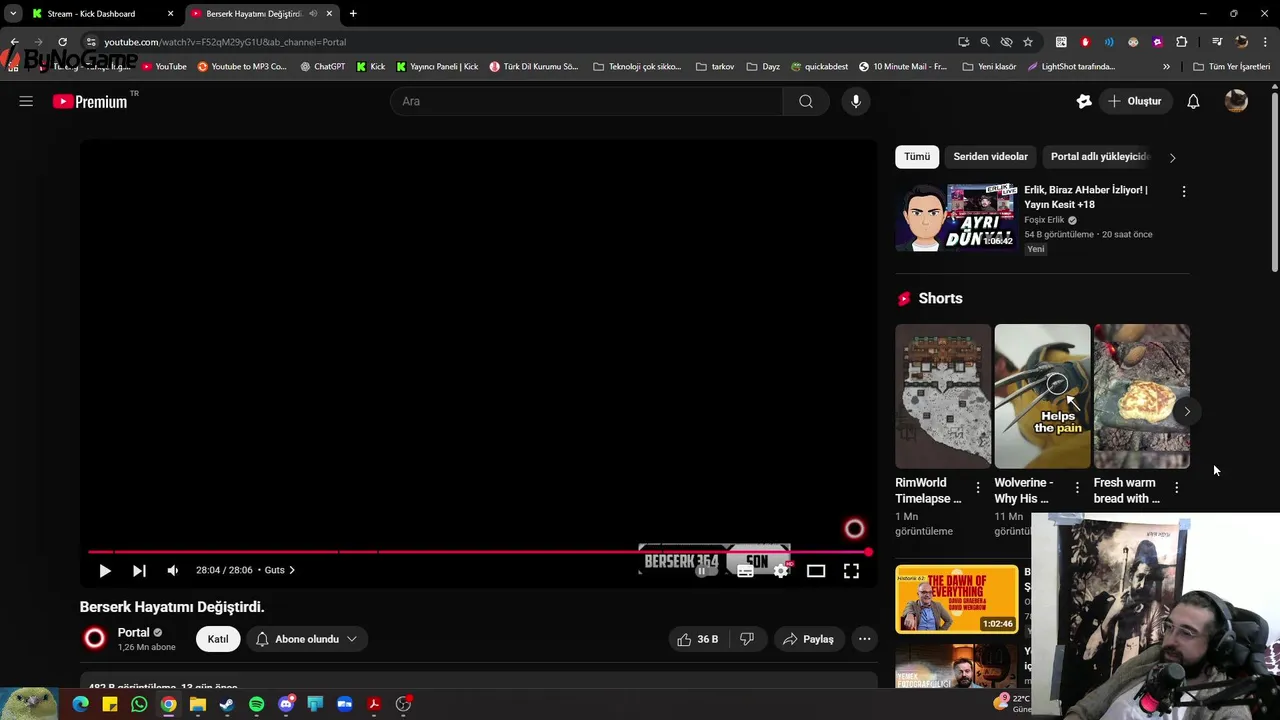The image size is (1280, 720).
Task: Click the red progress scrubber handle
Action: coord(868,551)
